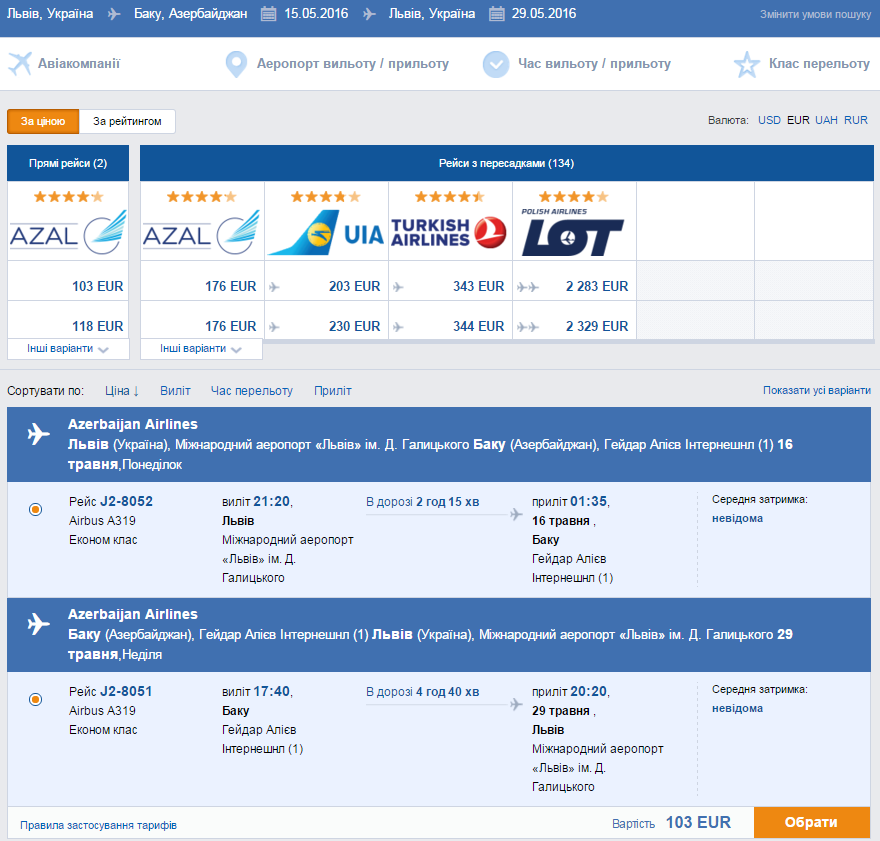
Task: Click the double plane icon next to 2 329 EUR
Action: pos(528,327)
